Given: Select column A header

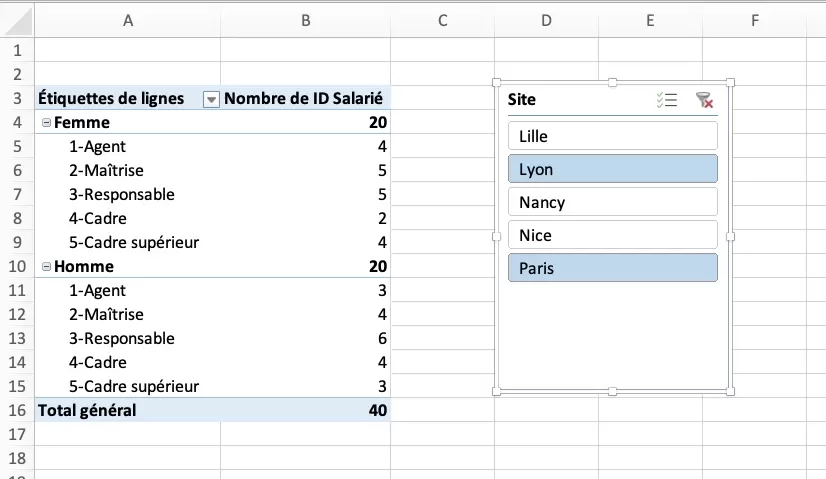Looking at the screenshot, I should [128, 20].
